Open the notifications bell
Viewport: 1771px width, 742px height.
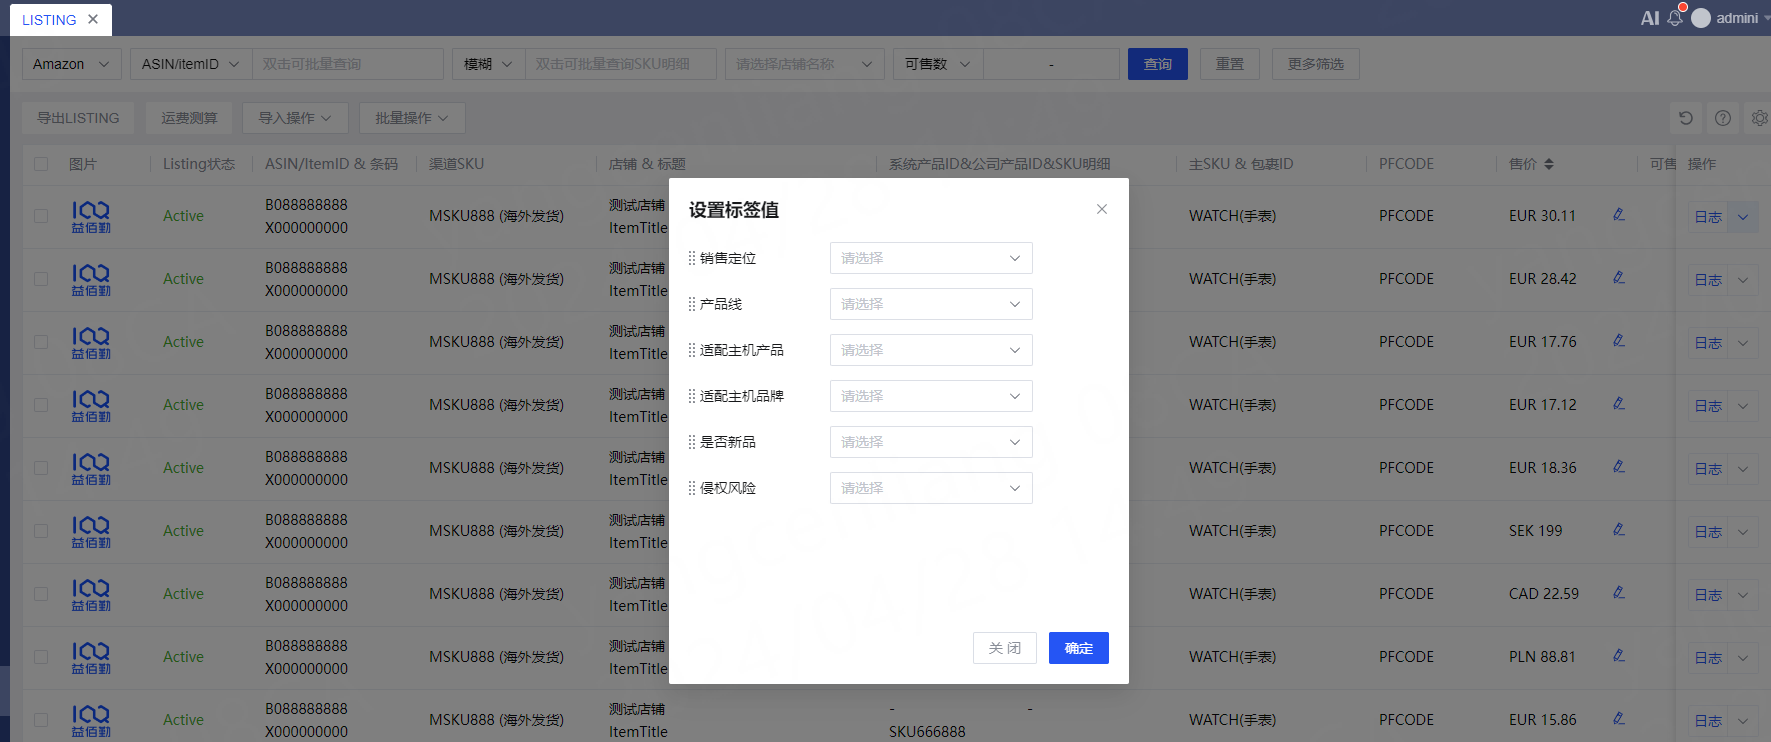tap(1675, 18)
